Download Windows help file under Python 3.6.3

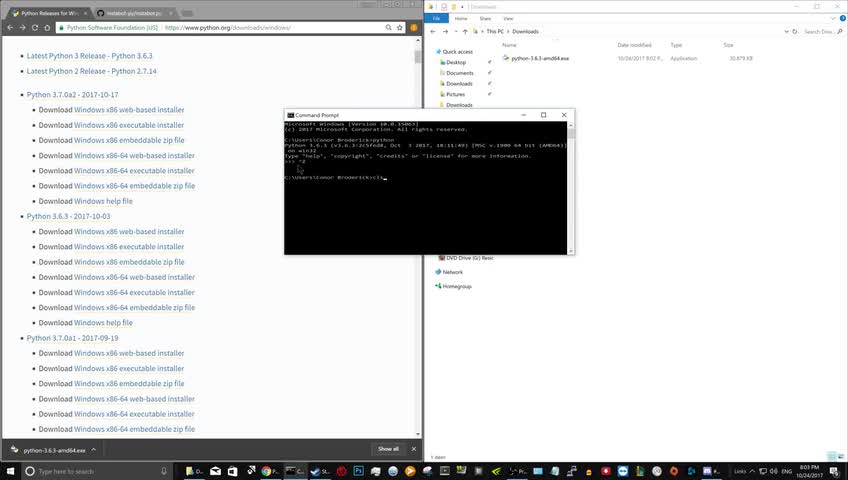tap(103, 323)
